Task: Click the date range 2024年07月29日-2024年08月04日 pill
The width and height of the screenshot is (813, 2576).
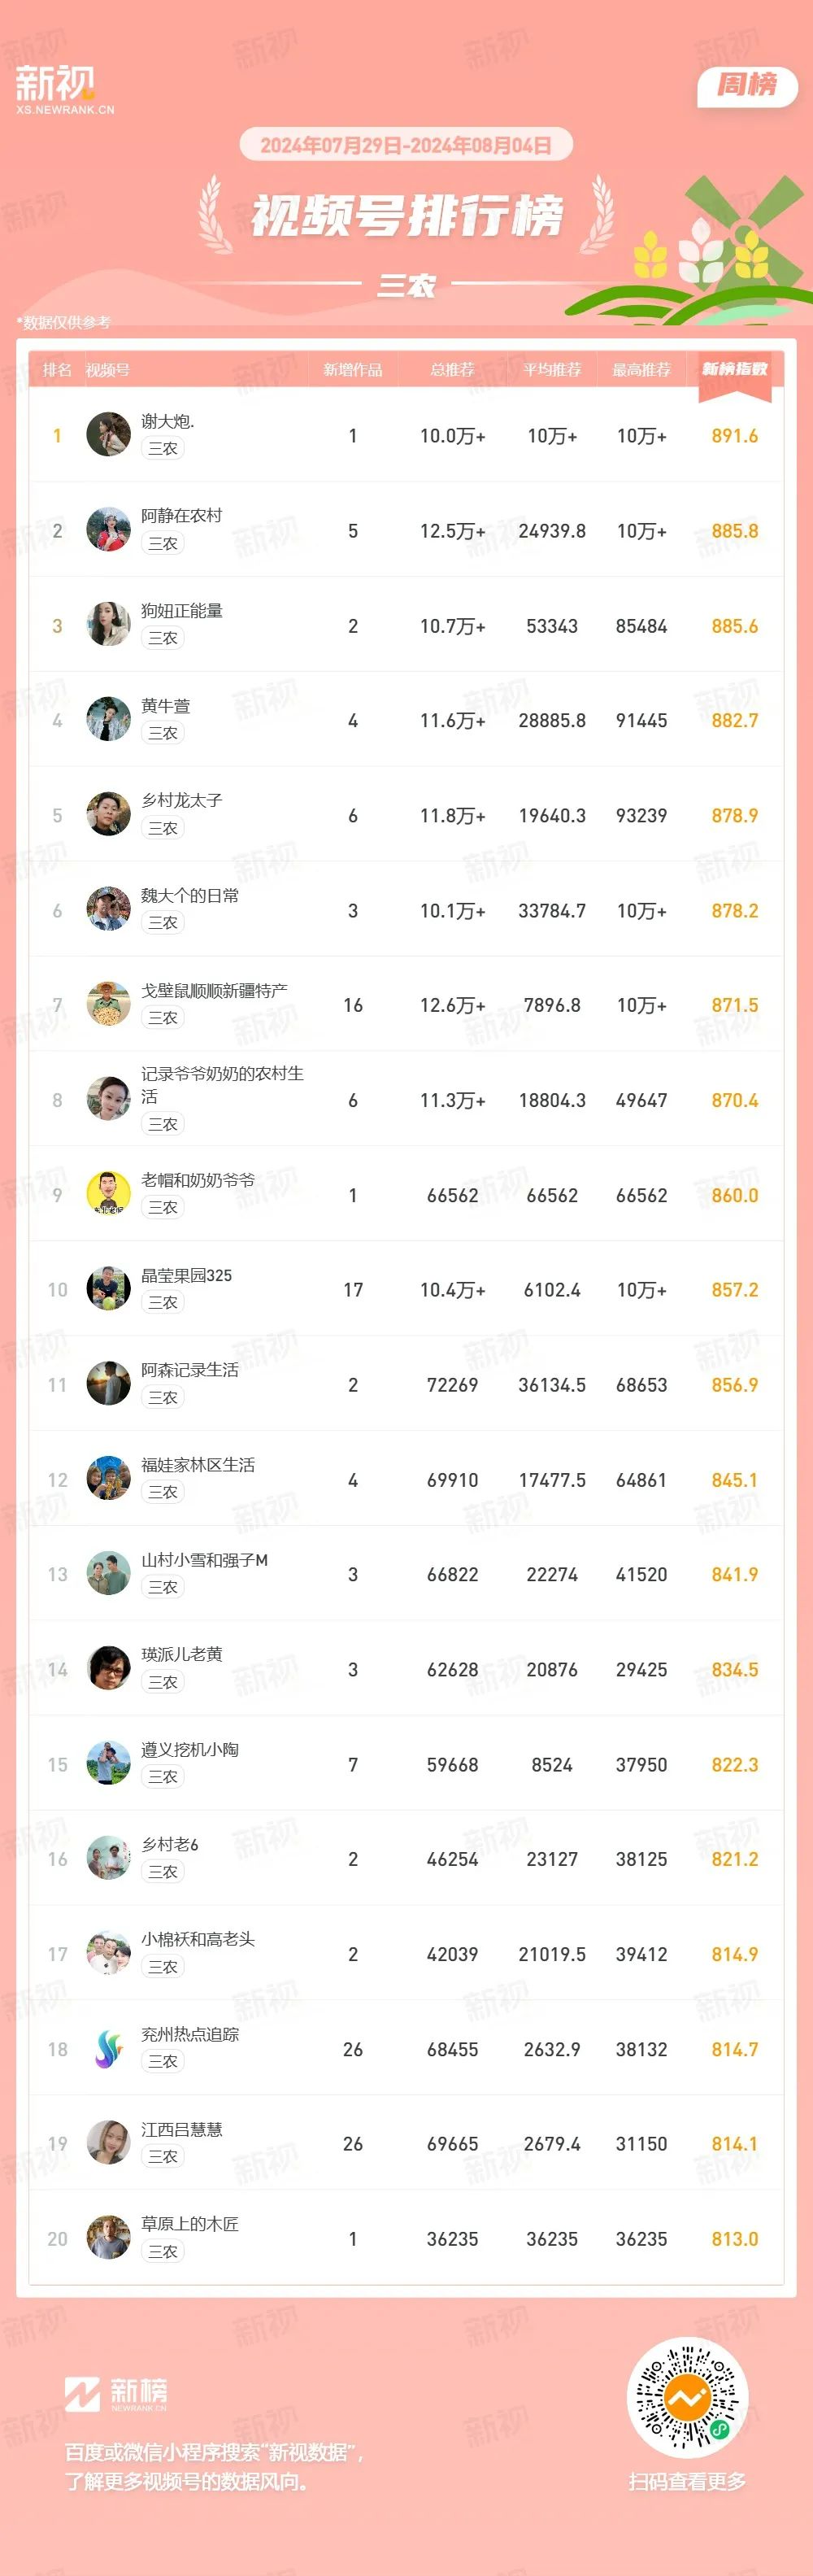Action: pyautogui.click(x=406, y=145)
